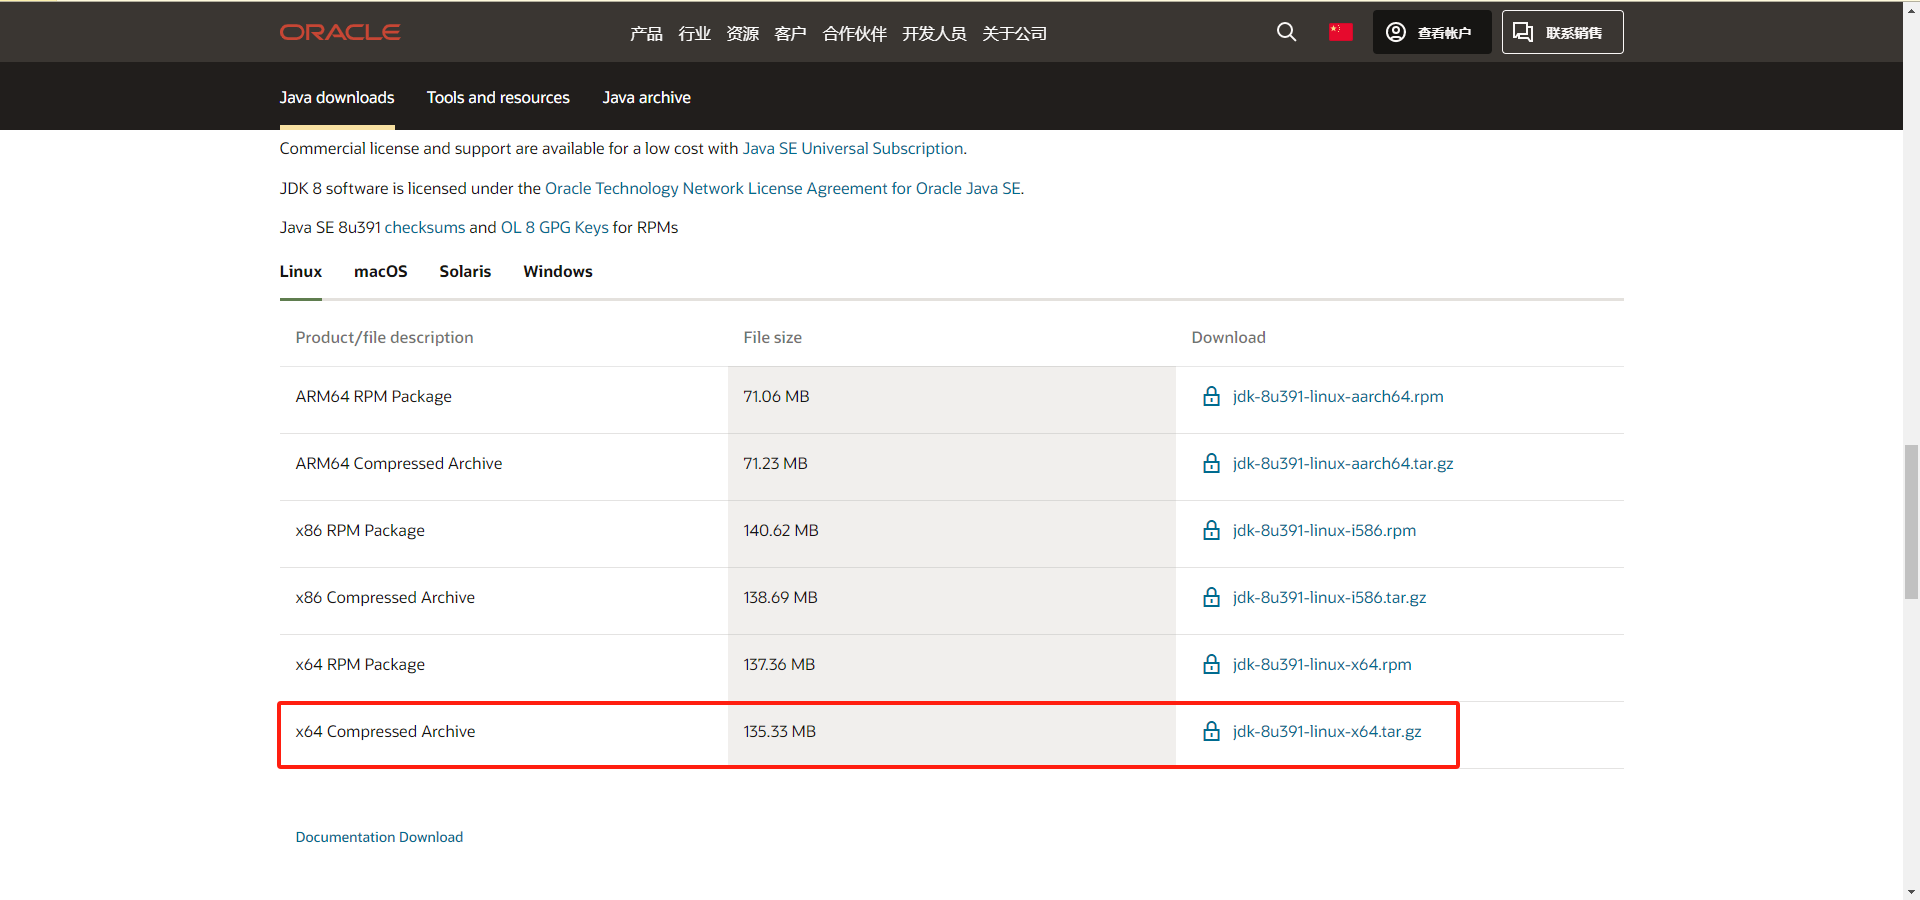This screenshot has height=900, width=1920.
Task: Open the 开发人员 menu
Action: [x=934, y=33]
